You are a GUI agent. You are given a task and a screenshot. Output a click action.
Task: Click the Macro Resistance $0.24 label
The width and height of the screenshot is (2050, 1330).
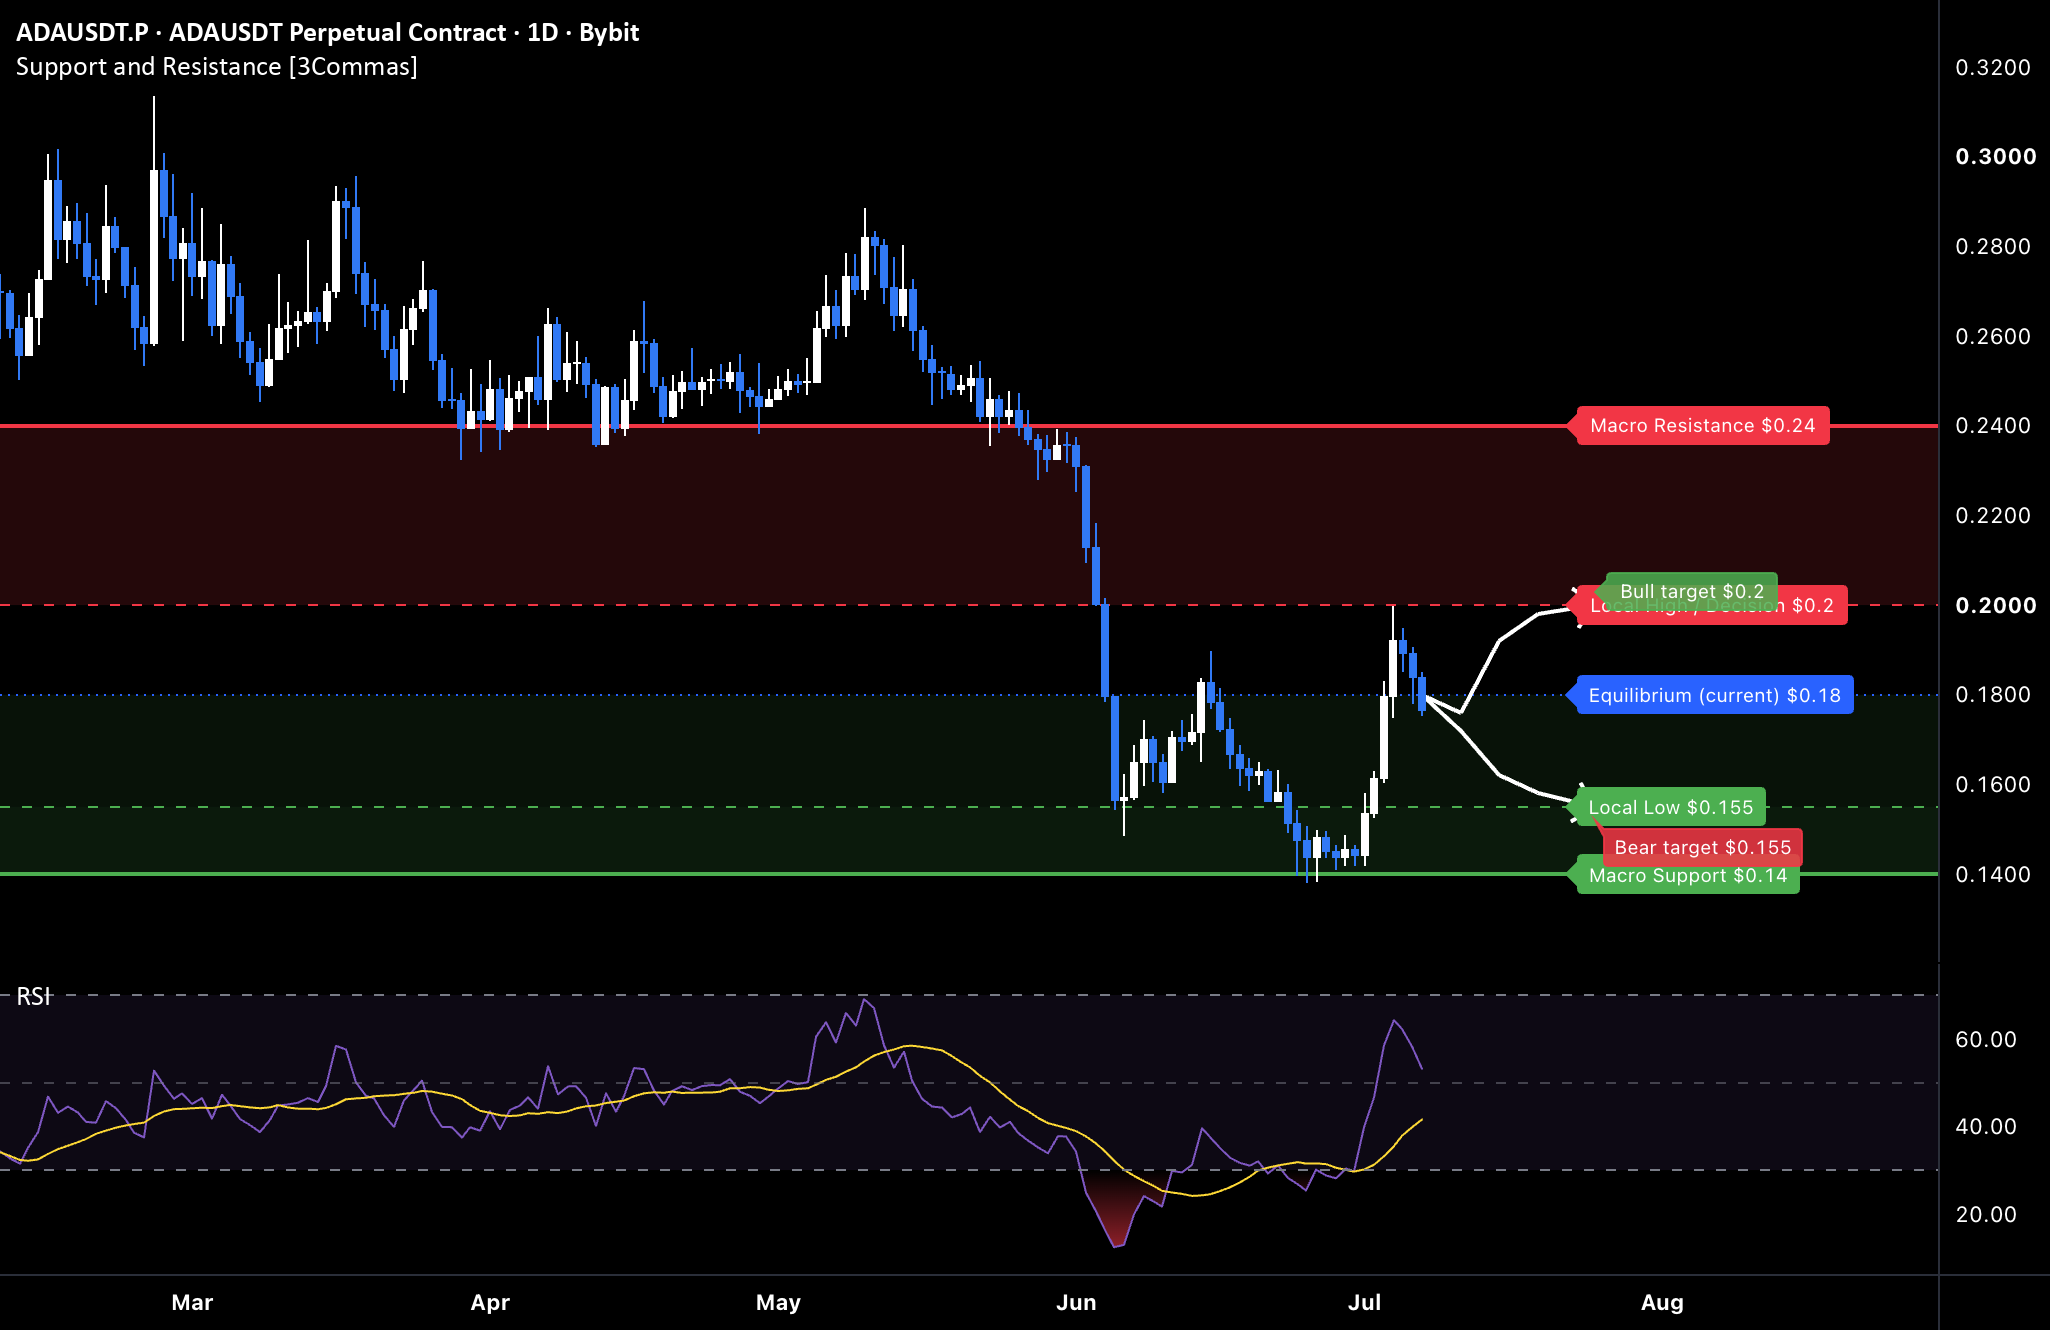(1702, 426)
